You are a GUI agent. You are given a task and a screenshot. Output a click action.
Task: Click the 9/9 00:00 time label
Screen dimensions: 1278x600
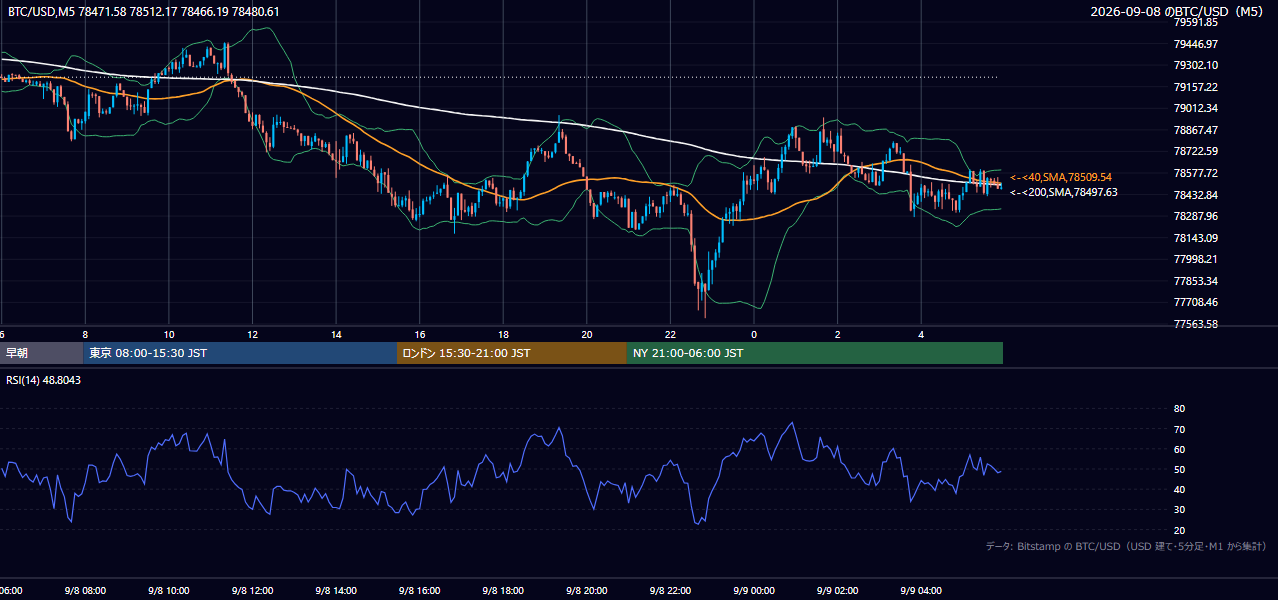pyautogui.click(x=753, y=590)
